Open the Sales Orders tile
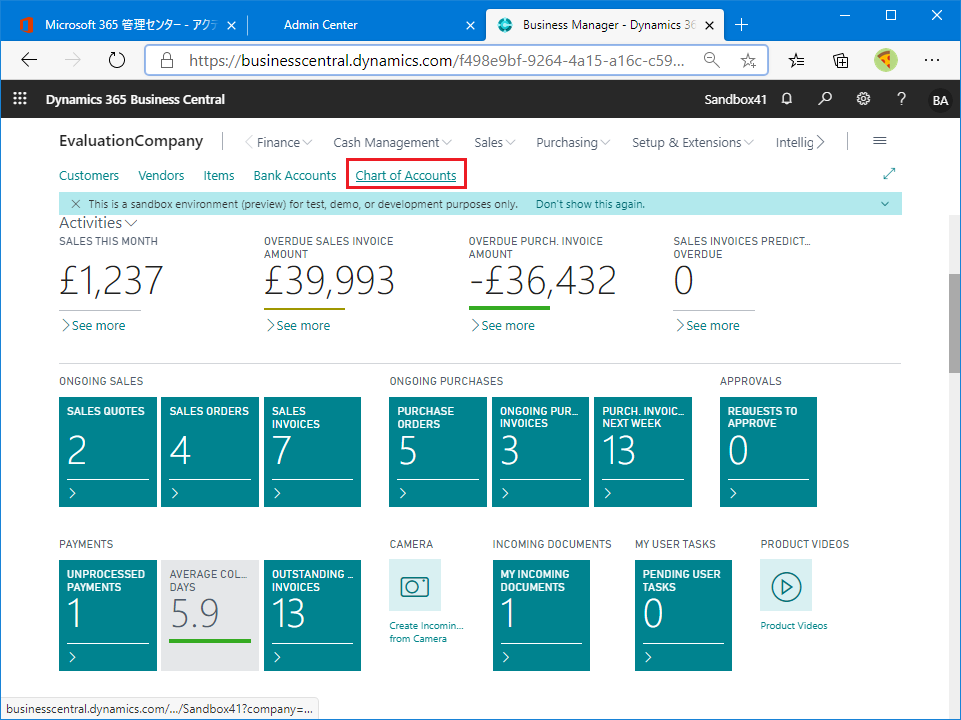This screenshot has width=961, height=720. pyautogui.click(x=210, y=452)
